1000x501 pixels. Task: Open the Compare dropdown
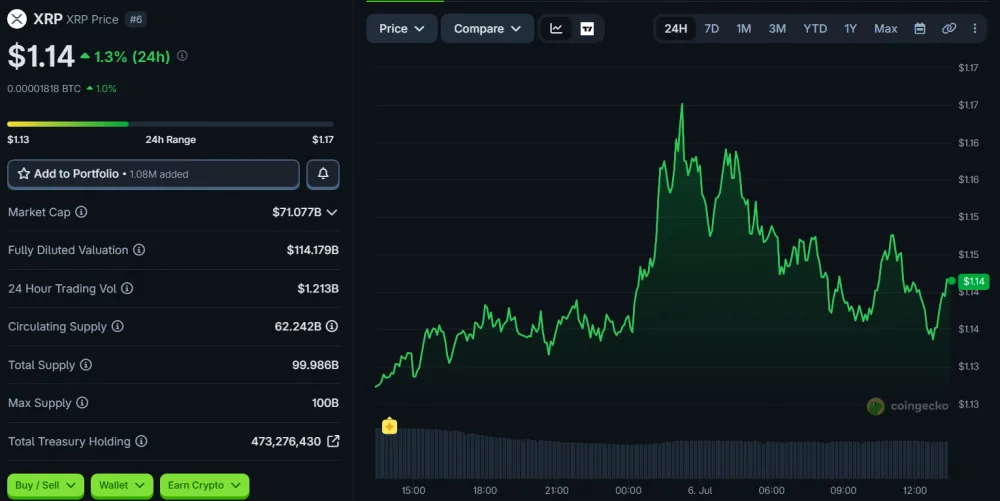tap(487, 29)
